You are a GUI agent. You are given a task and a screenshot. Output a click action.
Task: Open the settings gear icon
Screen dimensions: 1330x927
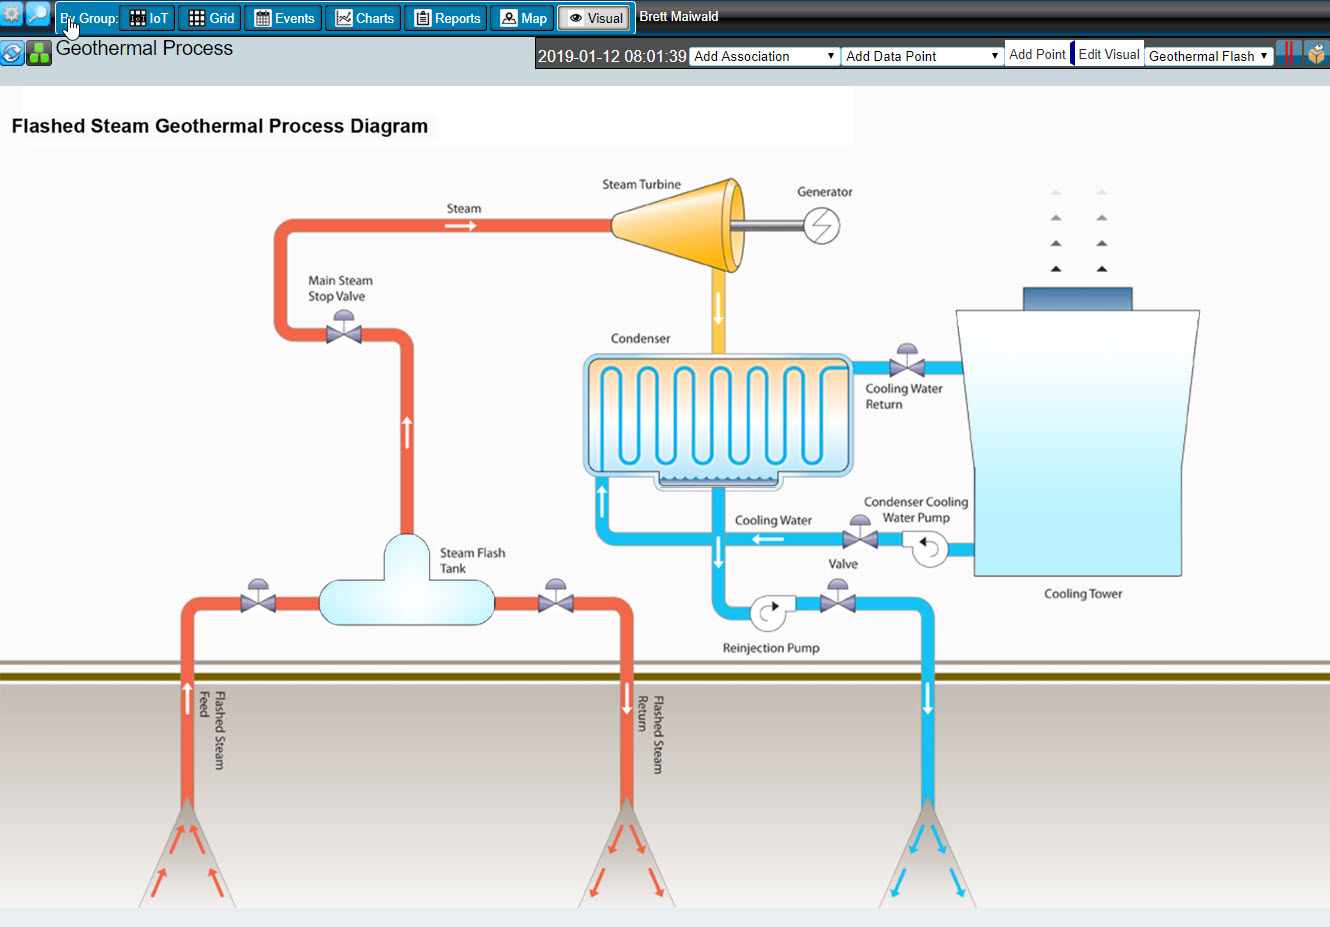11,14
